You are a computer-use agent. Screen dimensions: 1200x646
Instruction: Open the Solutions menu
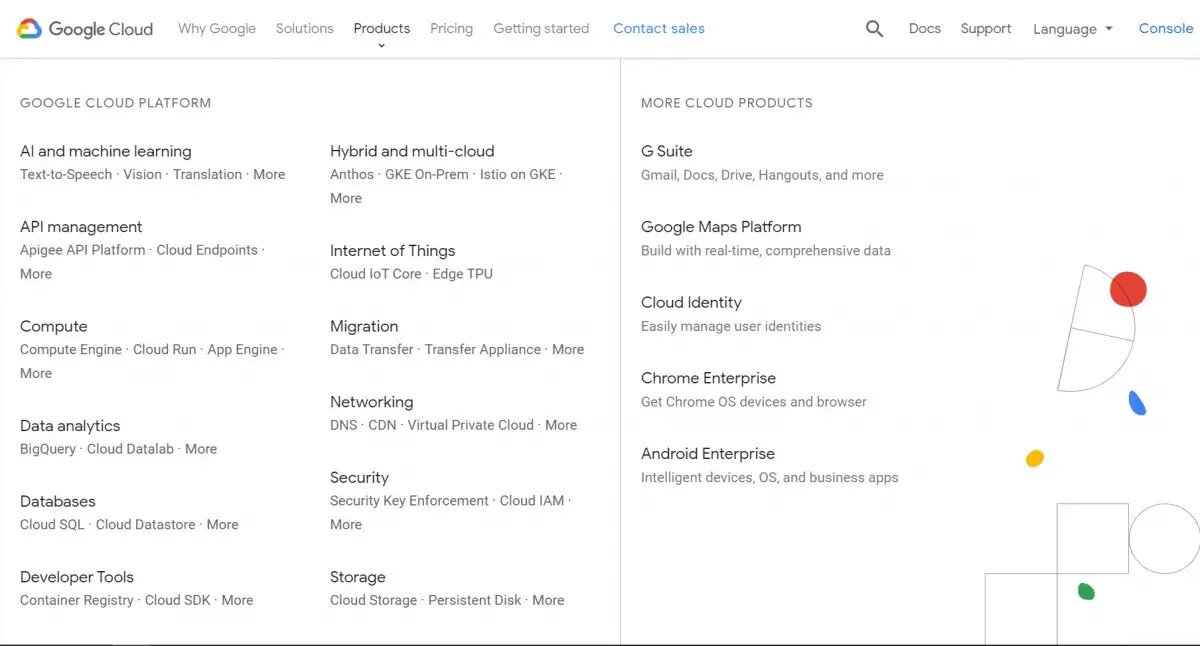click(x=304, y=28)
